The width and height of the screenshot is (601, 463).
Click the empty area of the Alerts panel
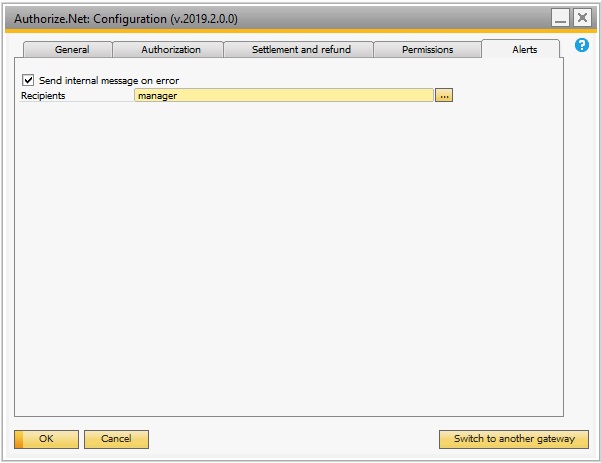289,257
